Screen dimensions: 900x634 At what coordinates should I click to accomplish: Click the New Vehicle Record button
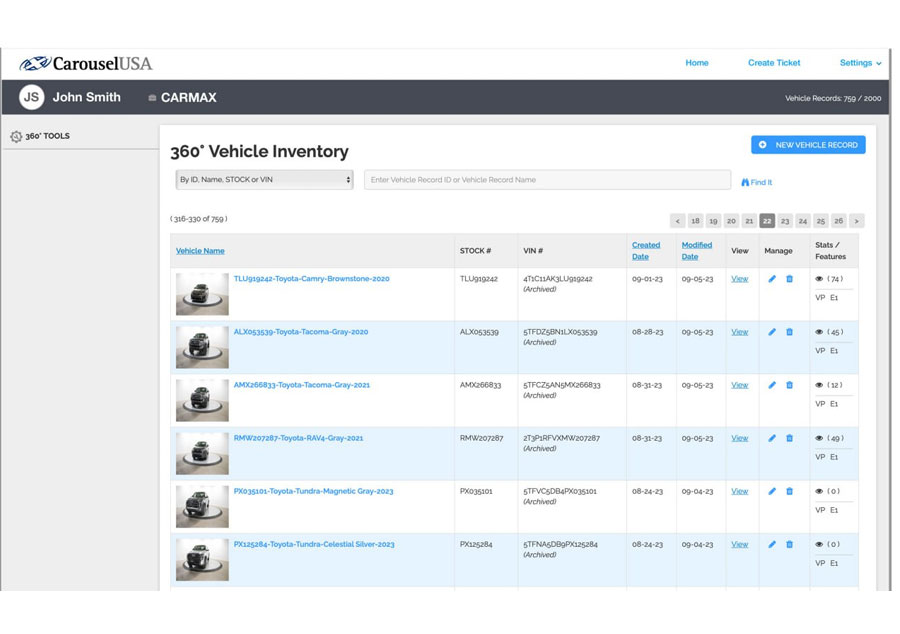(808, 145)
